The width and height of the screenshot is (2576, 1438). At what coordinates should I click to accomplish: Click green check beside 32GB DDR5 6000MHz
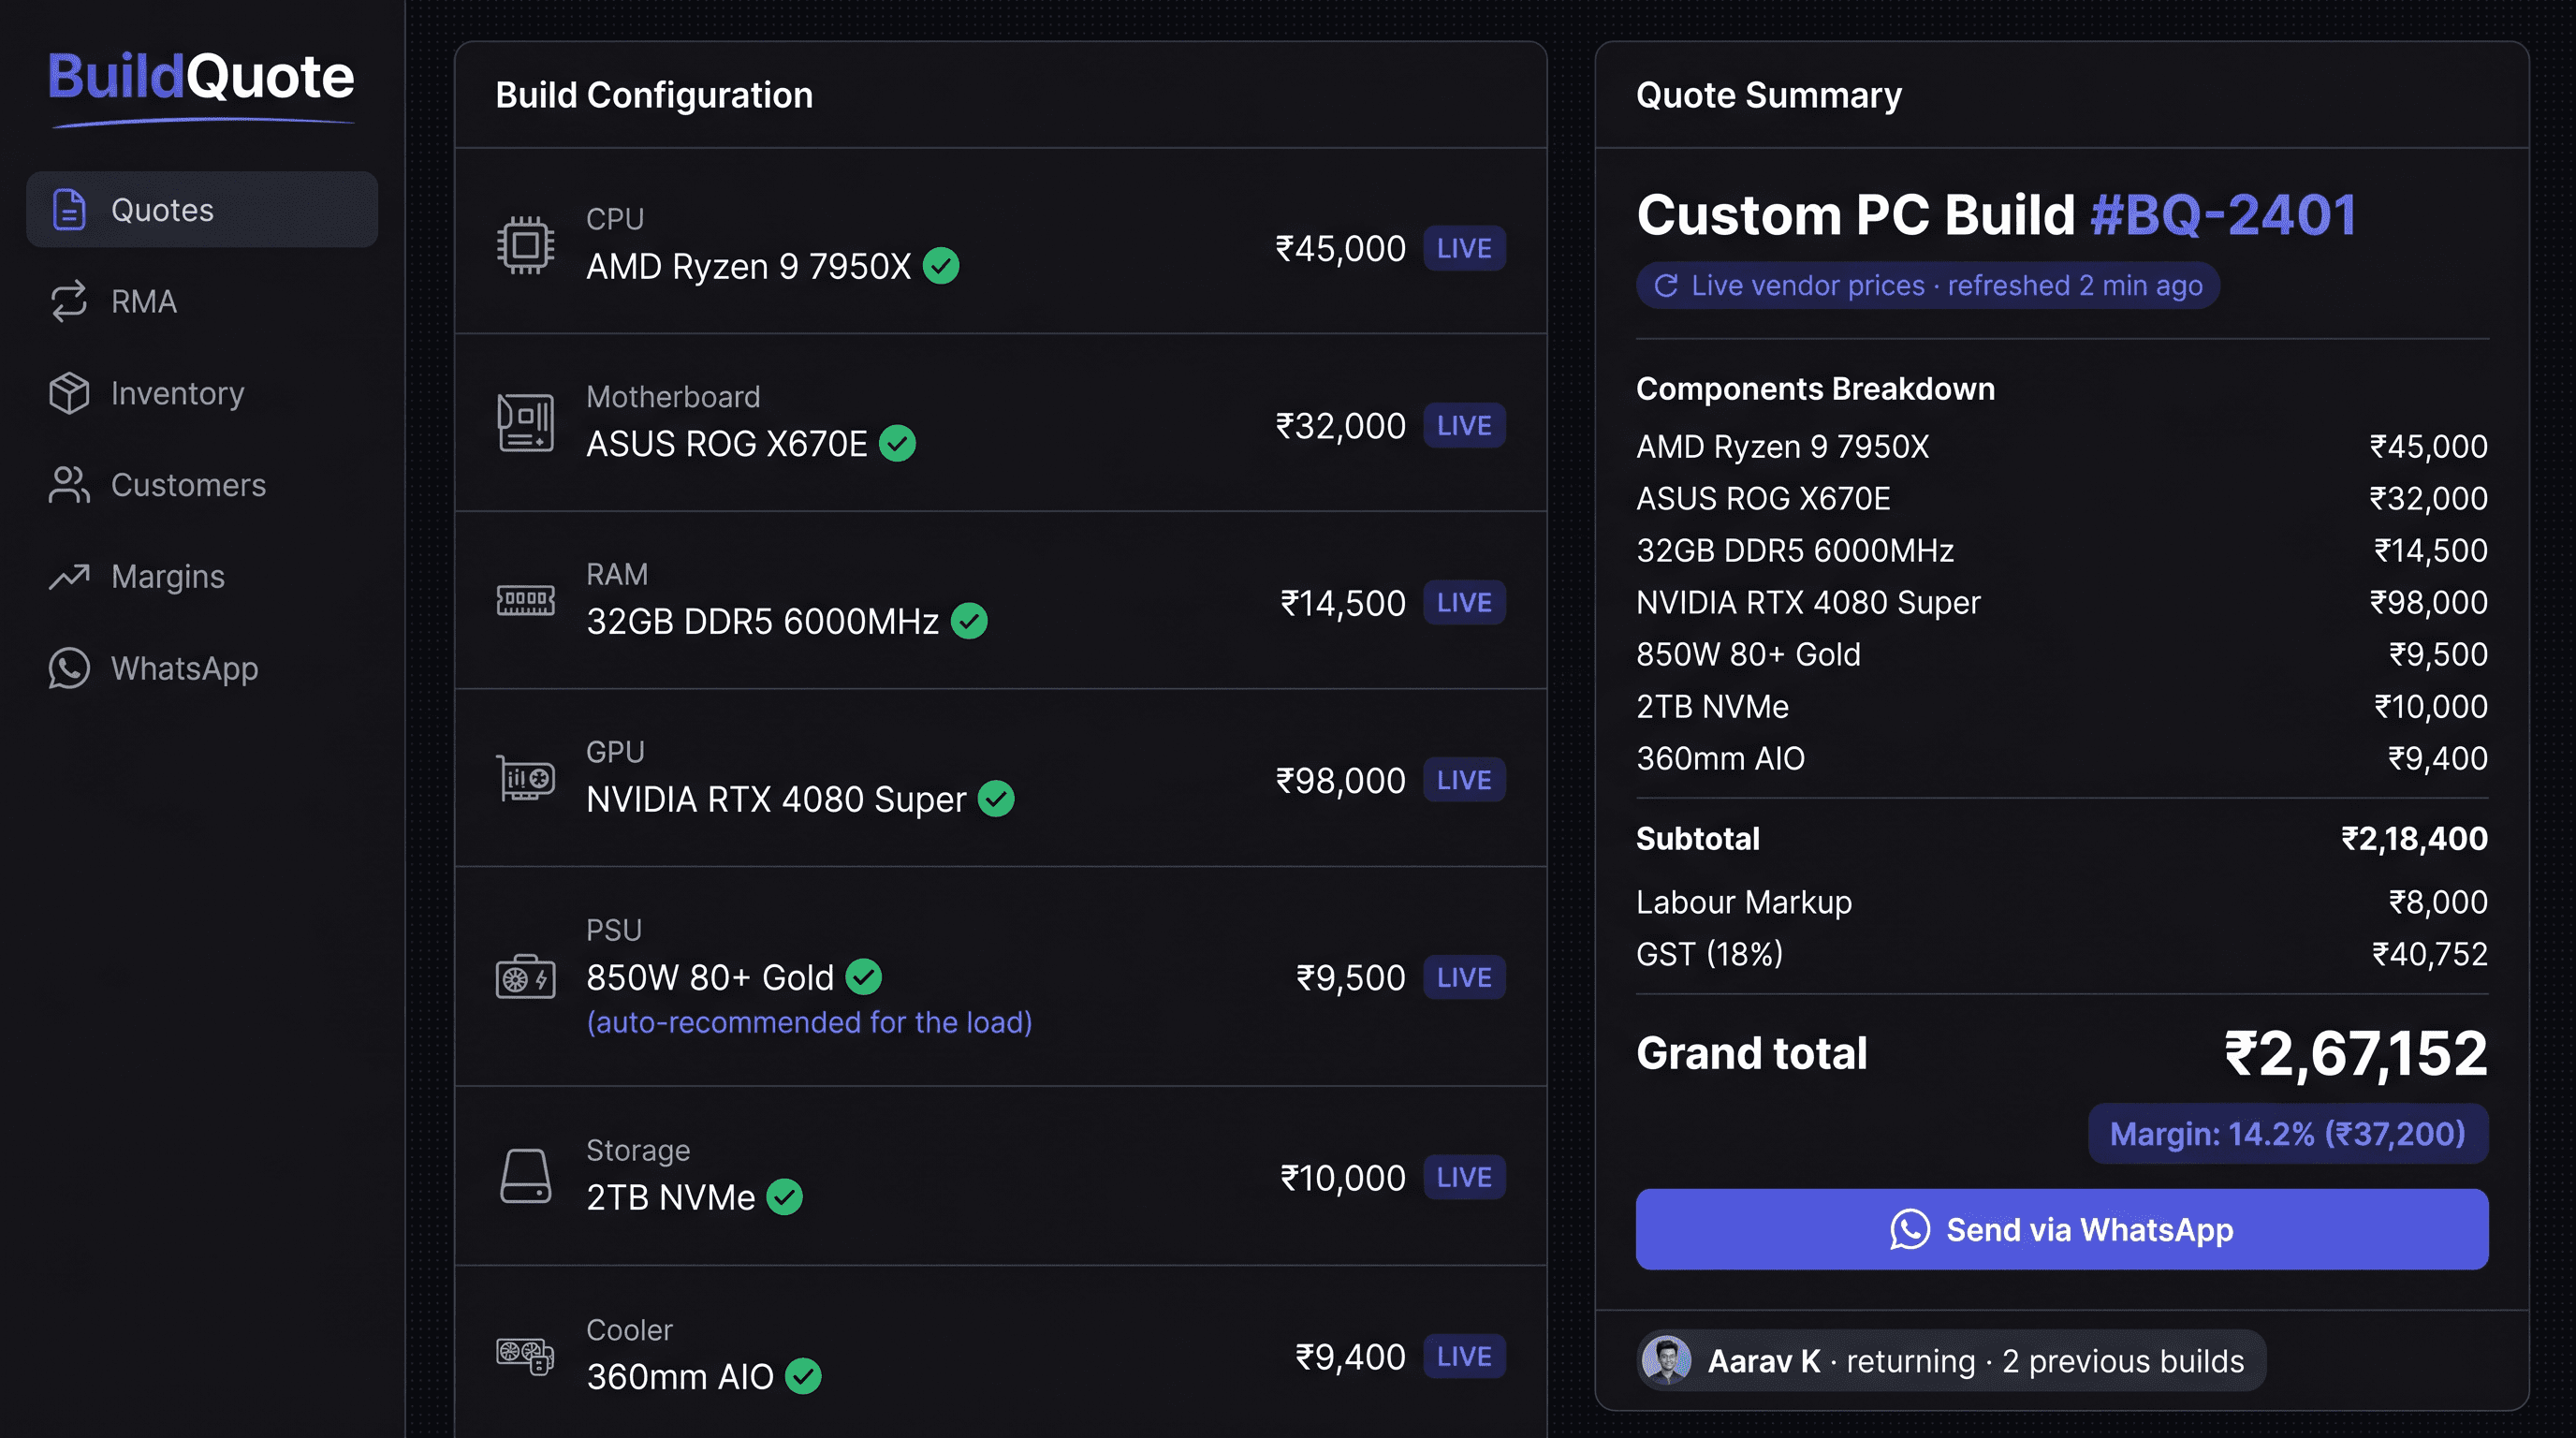(969, 621)
